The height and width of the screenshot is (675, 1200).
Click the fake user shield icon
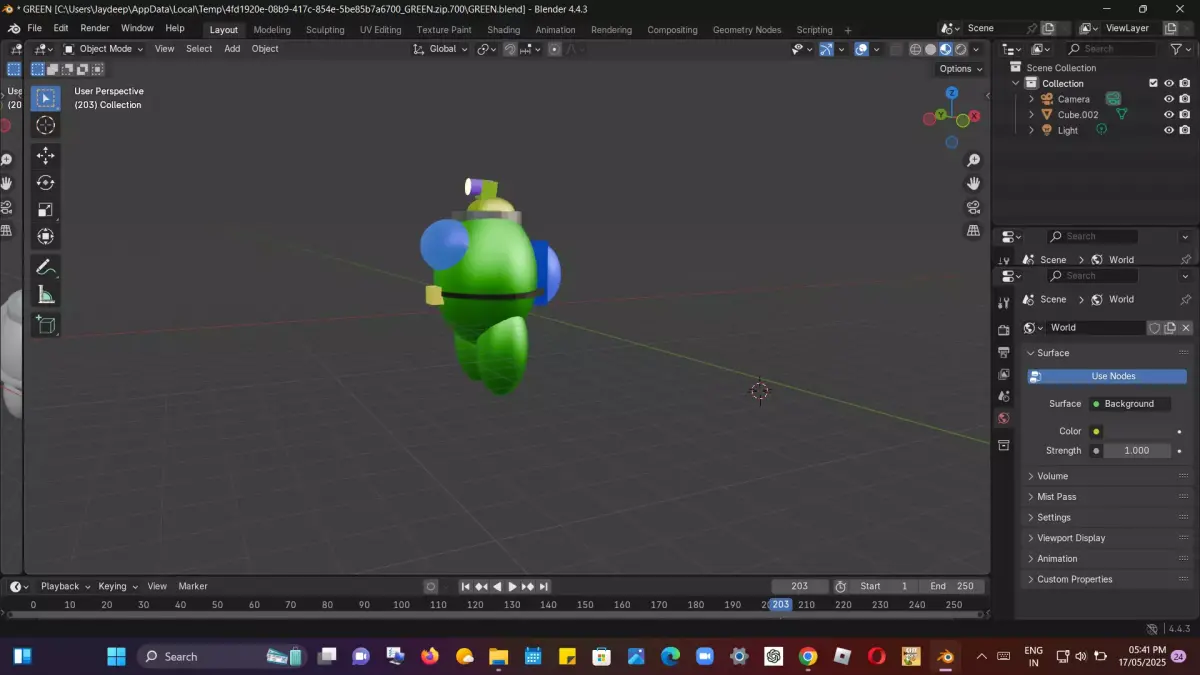1154,328
